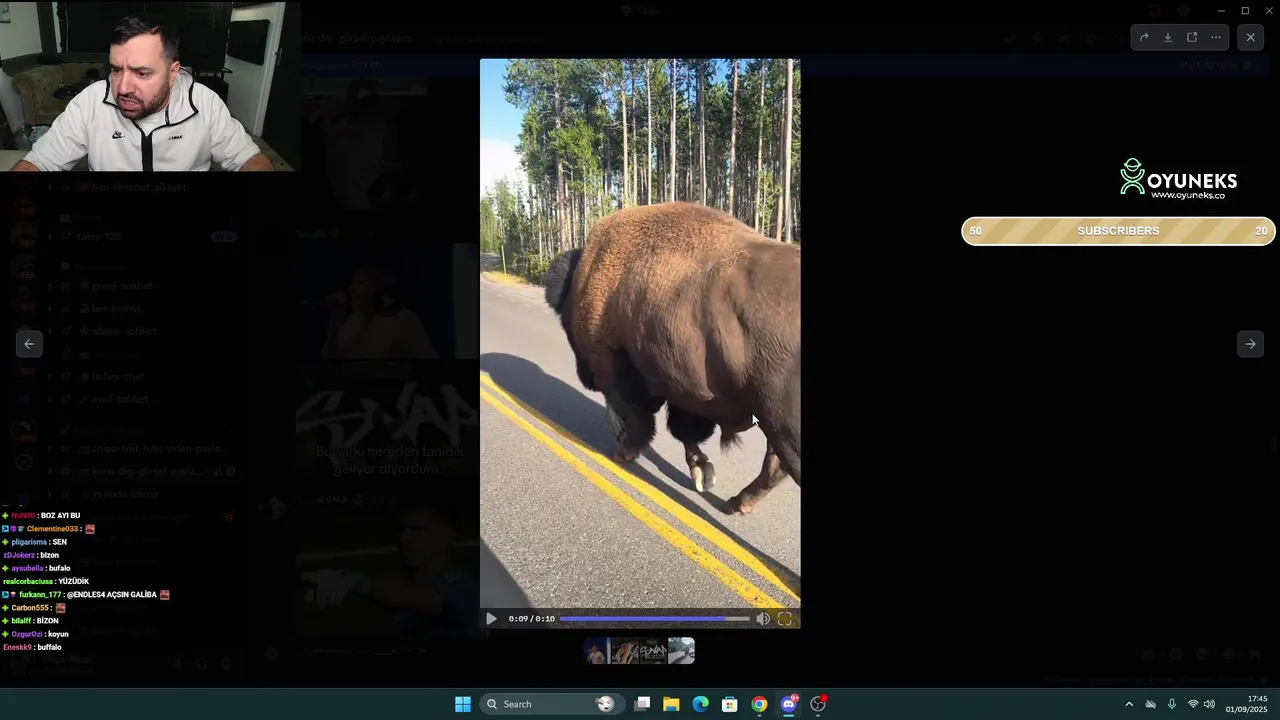
Task: Play the bison video
Action: tap(491, 619)
